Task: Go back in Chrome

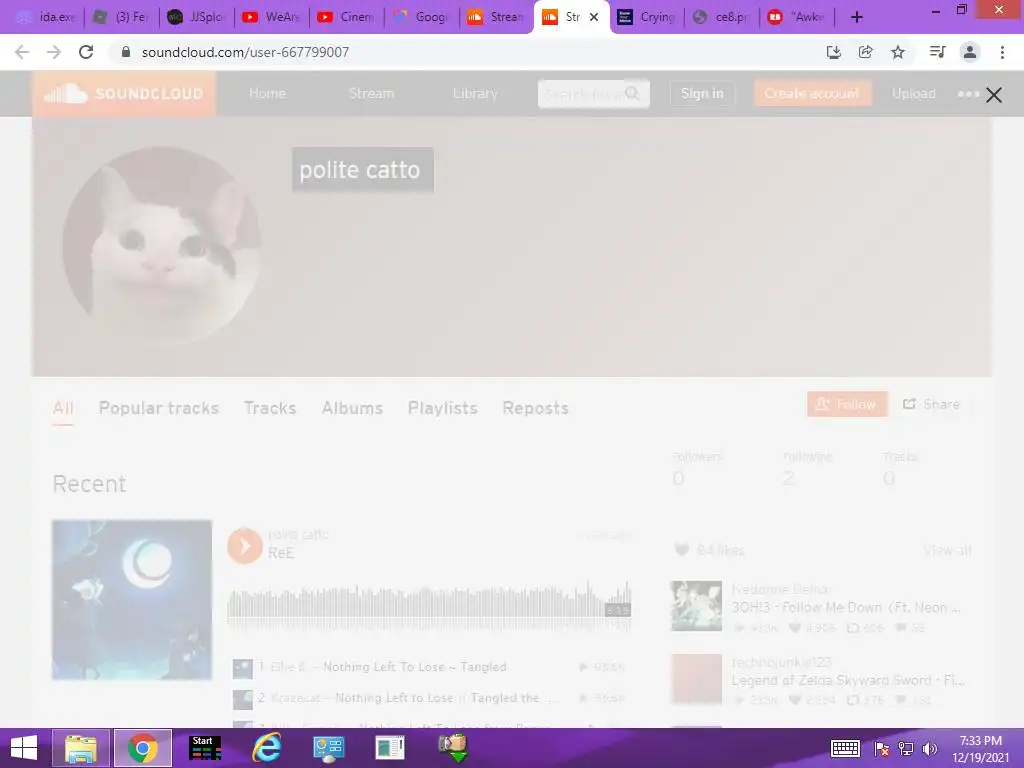Action: pos(22,52)
